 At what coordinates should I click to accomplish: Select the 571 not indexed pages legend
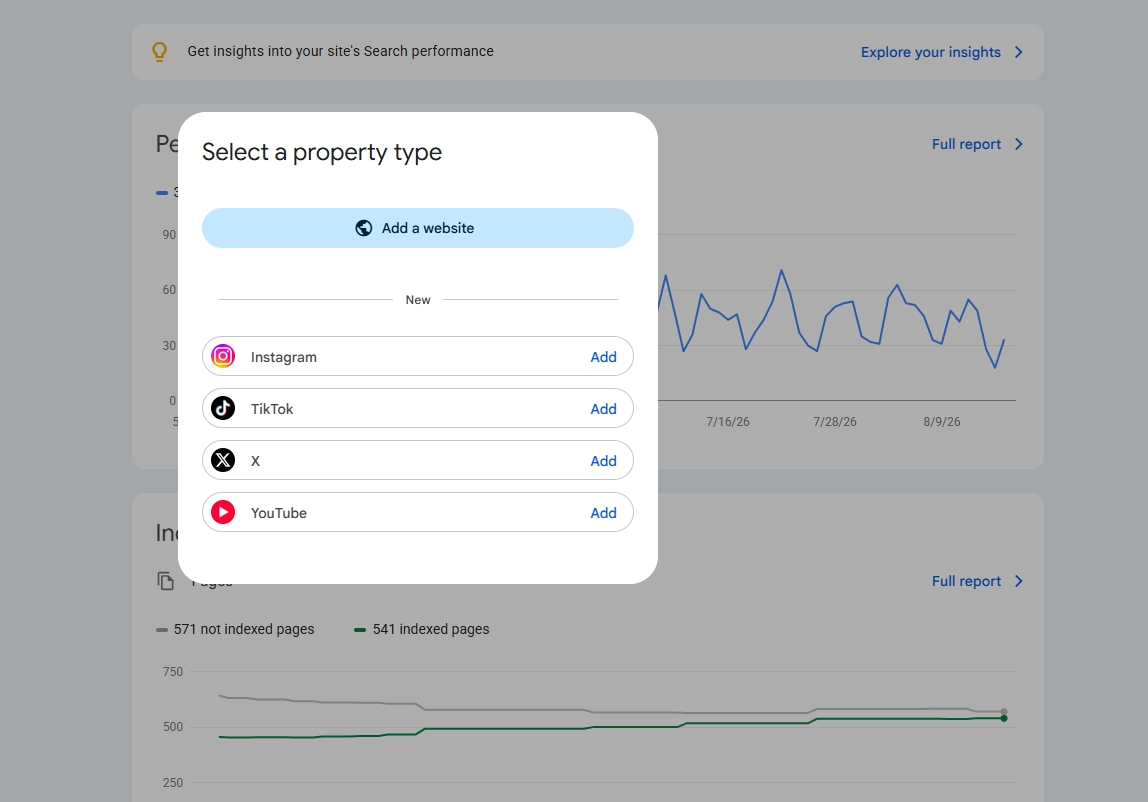coord(235,629)
